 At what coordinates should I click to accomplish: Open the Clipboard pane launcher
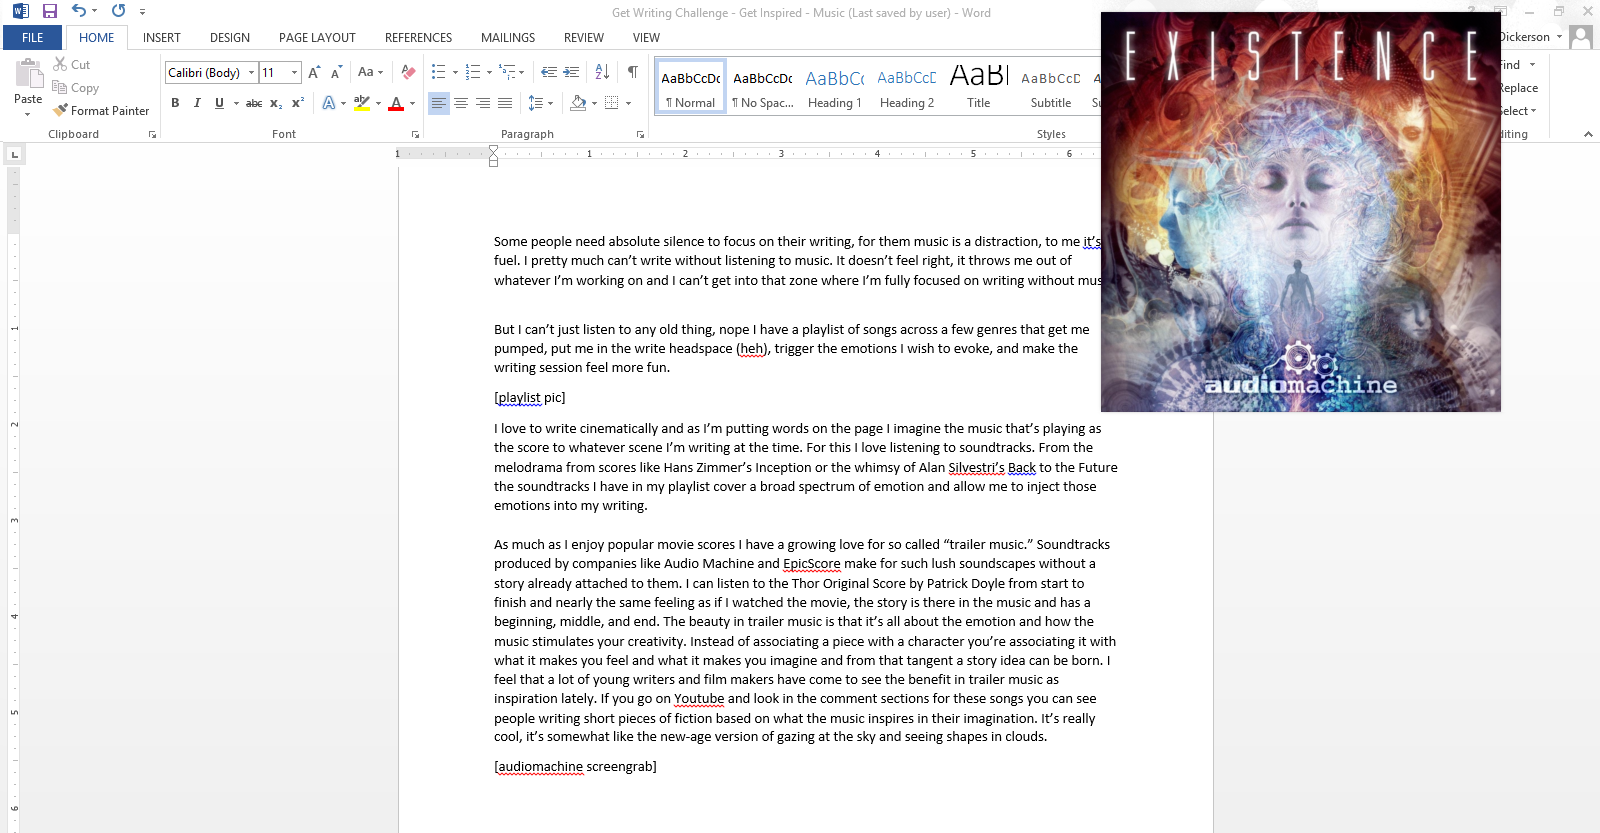click(x=152, y=134)
